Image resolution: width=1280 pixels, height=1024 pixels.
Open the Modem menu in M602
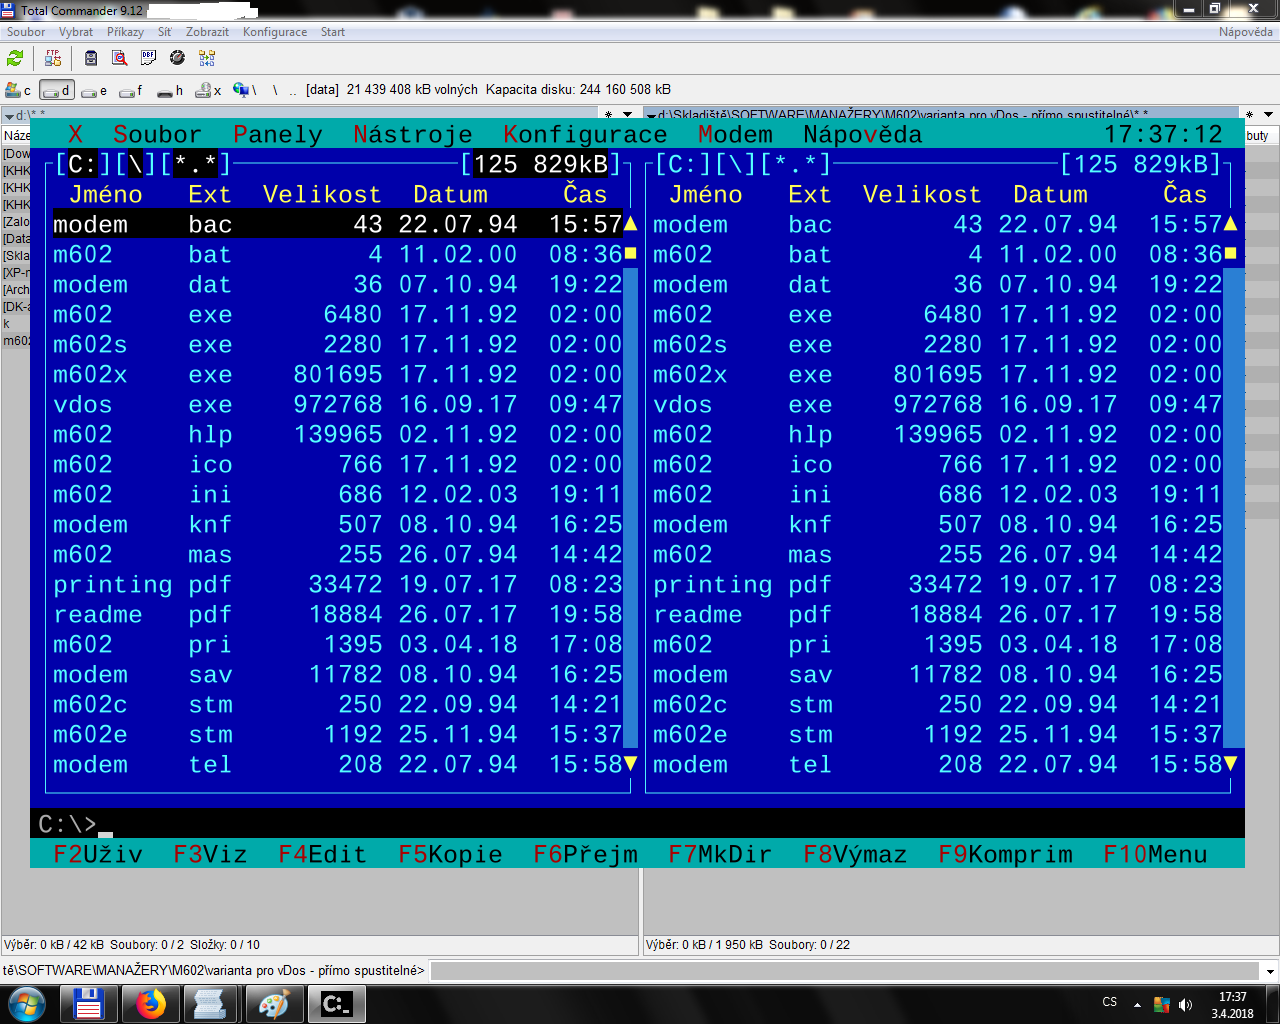pyautogui.click(x=736, y=134)
